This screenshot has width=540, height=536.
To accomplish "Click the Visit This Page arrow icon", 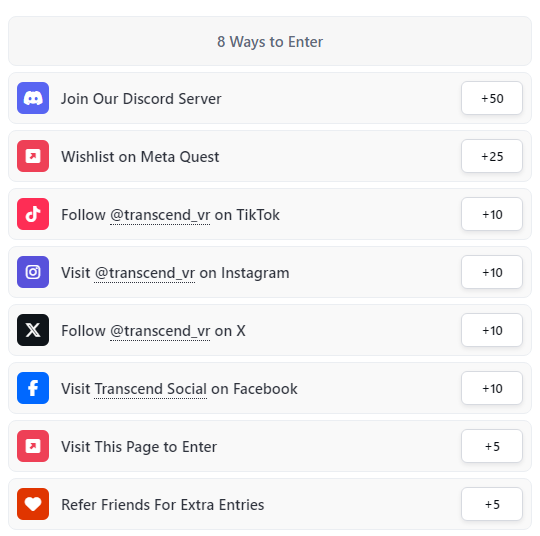I will pyautogui.click(x=33, y=446).
